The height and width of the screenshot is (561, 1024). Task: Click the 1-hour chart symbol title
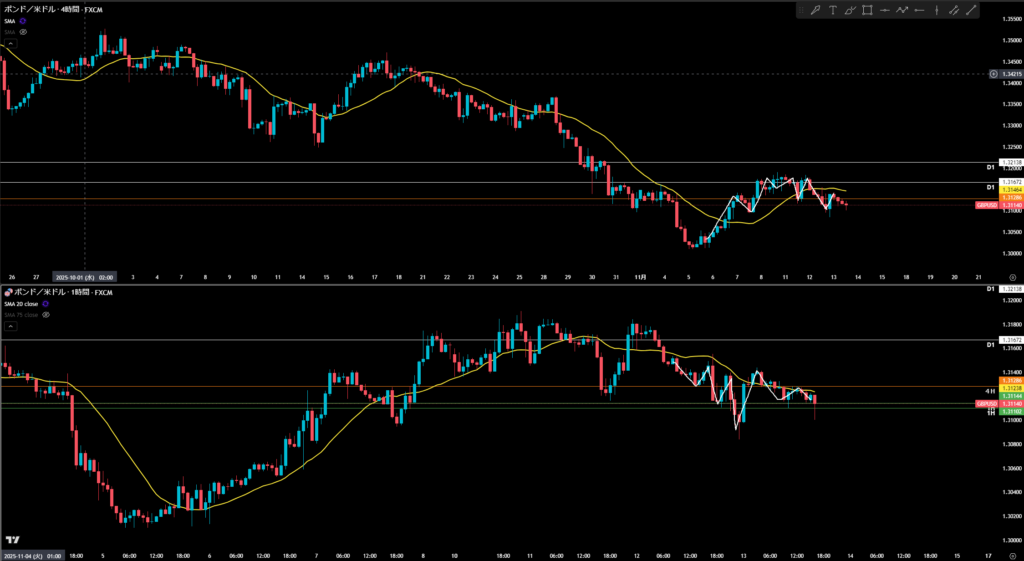tap(60, 292)
